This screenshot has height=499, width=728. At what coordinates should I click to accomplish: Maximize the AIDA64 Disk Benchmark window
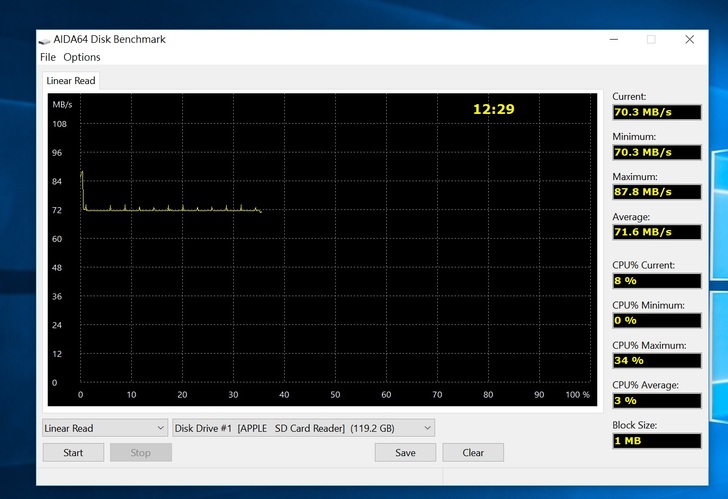click(x=651, y=39)
